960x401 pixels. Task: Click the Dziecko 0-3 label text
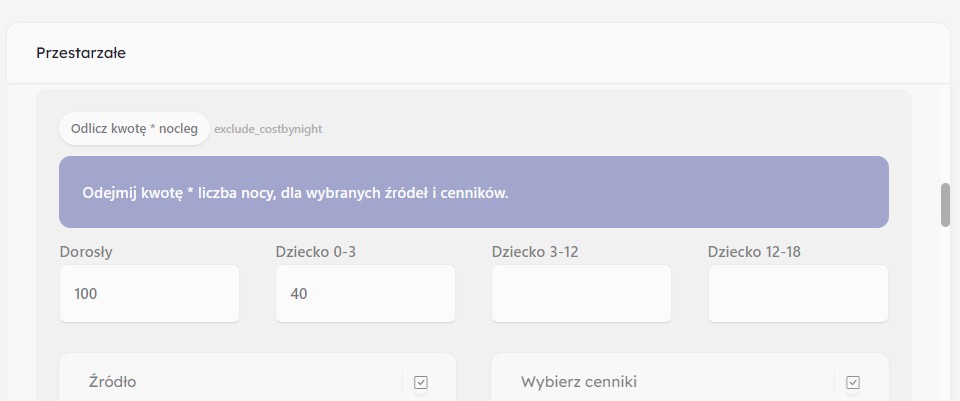[x=316, y=252]
